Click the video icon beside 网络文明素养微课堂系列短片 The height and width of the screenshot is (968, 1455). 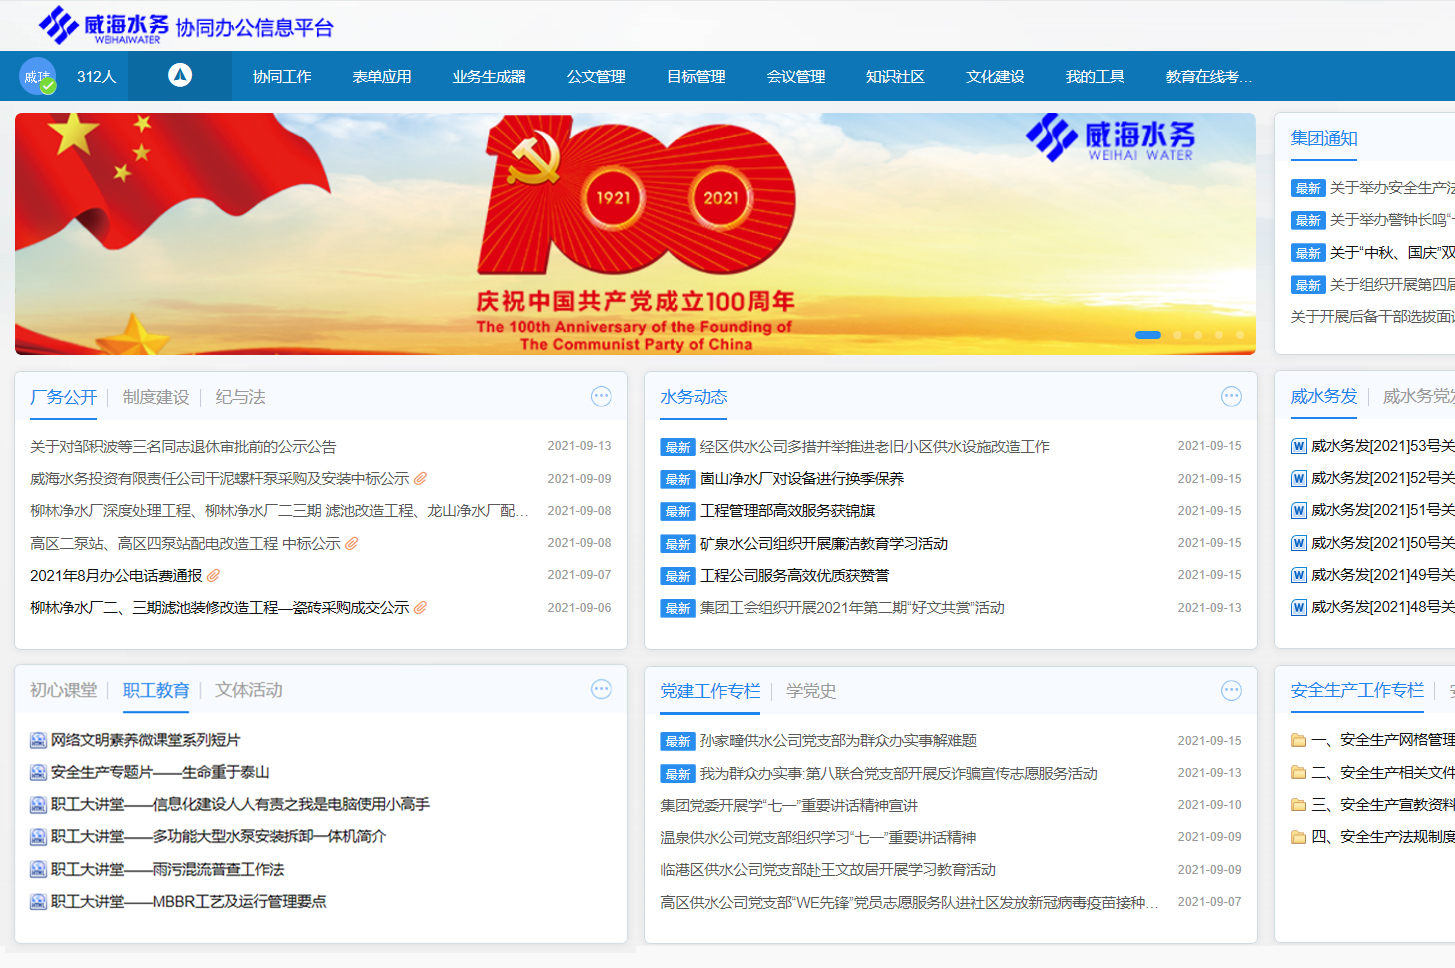[x=38, y=740]
